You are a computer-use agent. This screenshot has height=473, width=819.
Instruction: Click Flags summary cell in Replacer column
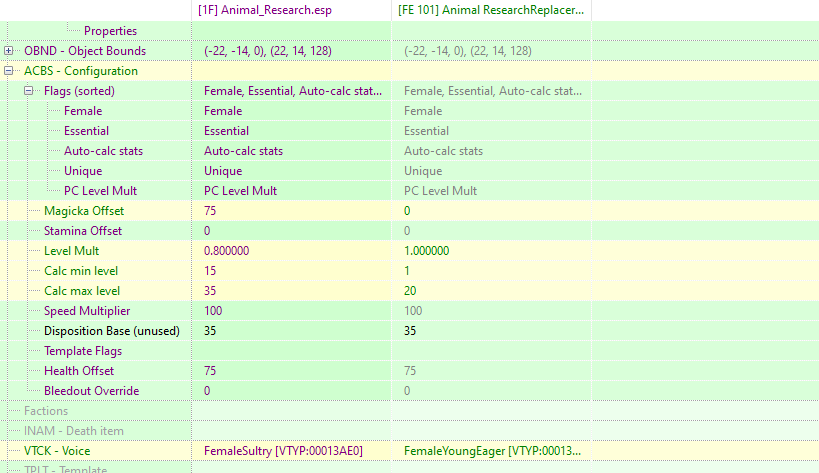pyautogui.click(x=493, y=91)
